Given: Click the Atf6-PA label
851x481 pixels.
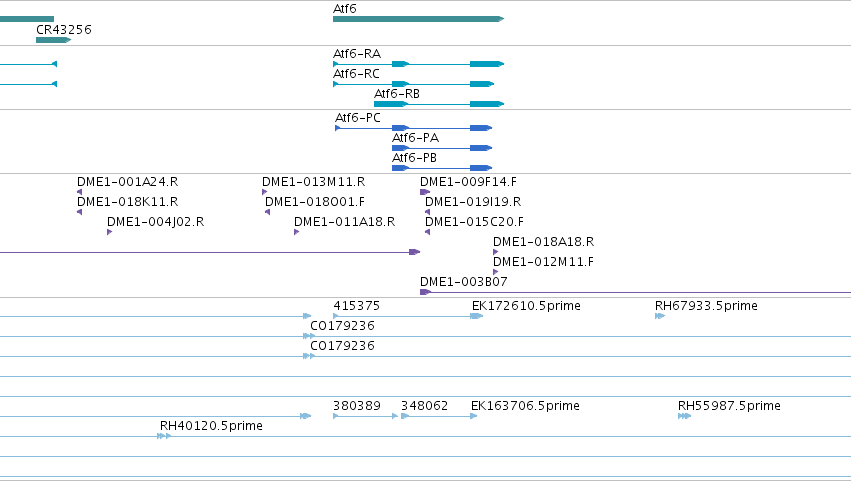Looking at the screenshot, I should click(415, 138).
